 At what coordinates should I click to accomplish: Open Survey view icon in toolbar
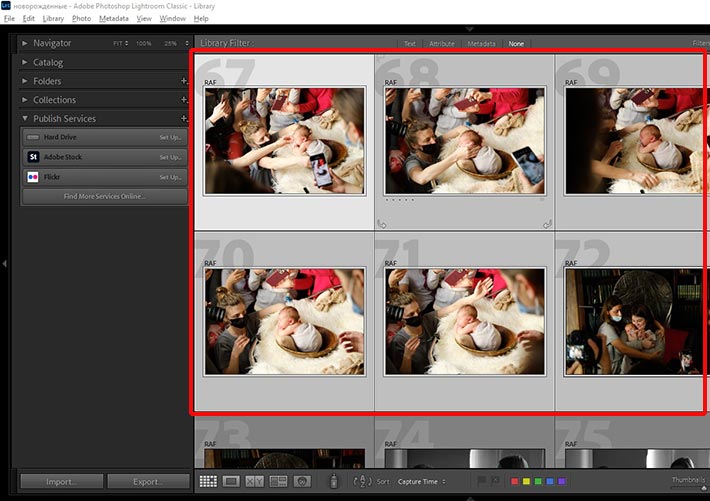278,481
